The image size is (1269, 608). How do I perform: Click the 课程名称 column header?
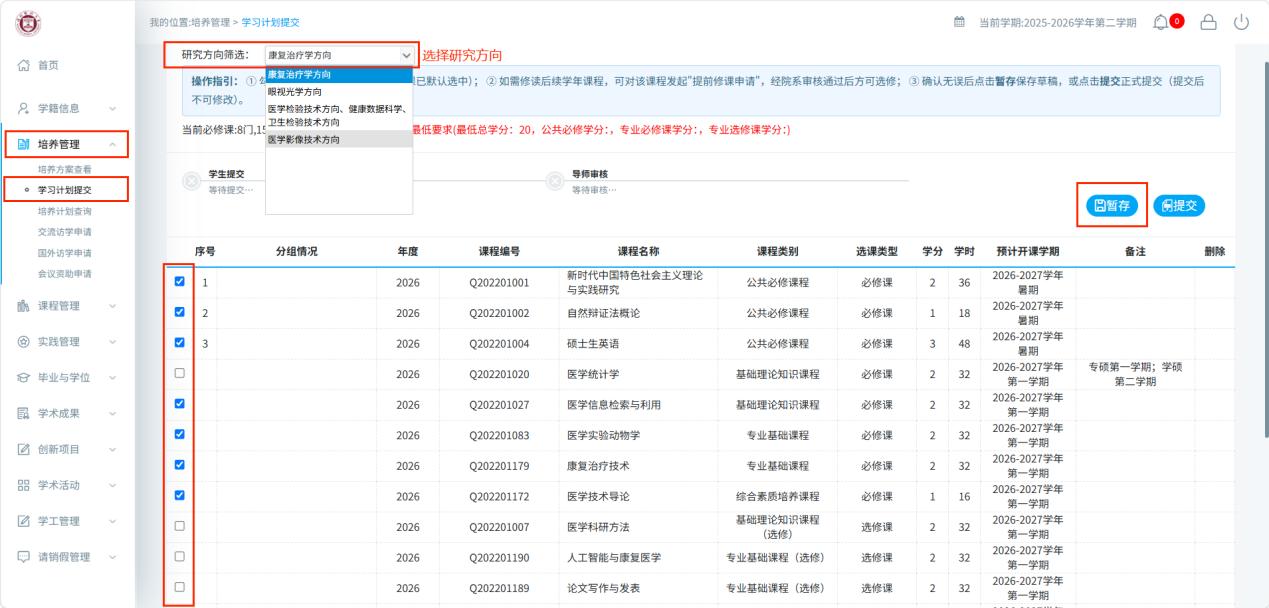tap(638, 252)
